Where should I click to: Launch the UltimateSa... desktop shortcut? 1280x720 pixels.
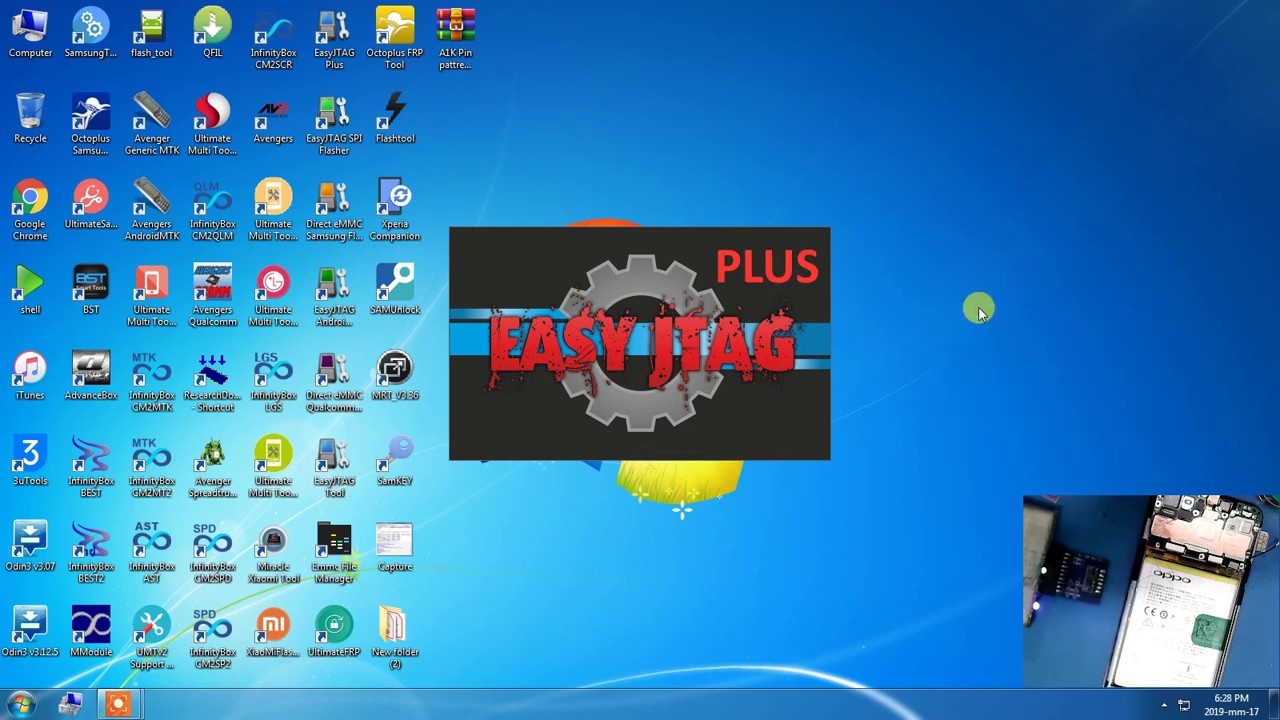click(x=91, y=205)
